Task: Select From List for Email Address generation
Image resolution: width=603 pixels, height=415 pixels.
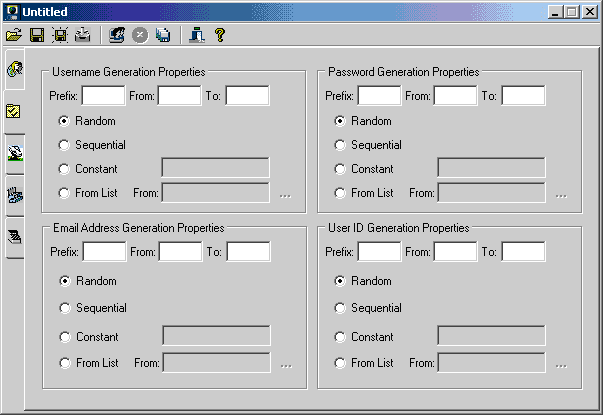Action: click(x=89, y=363)
